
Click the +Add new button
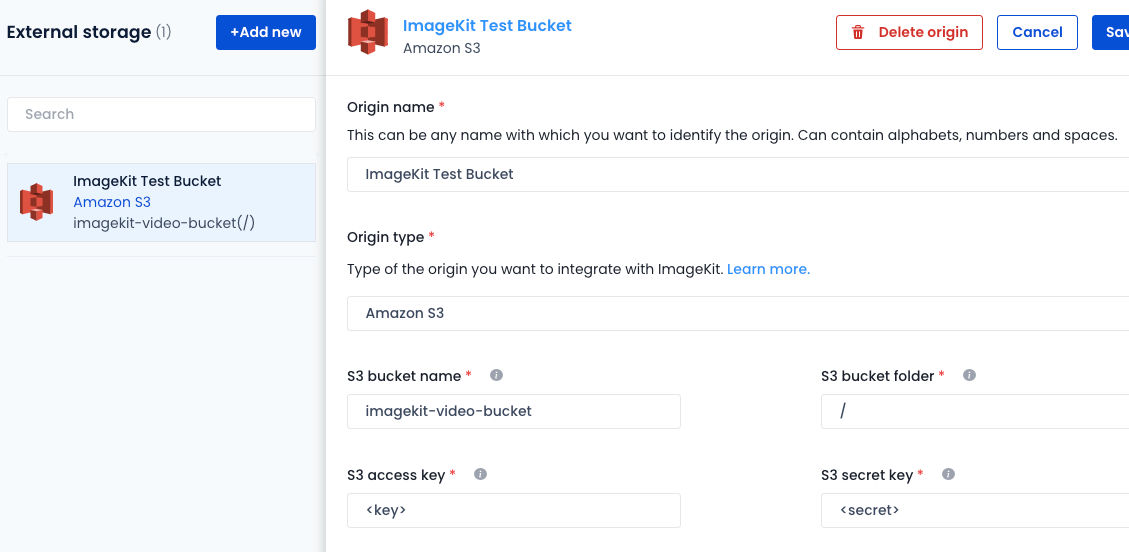point(266,32)
